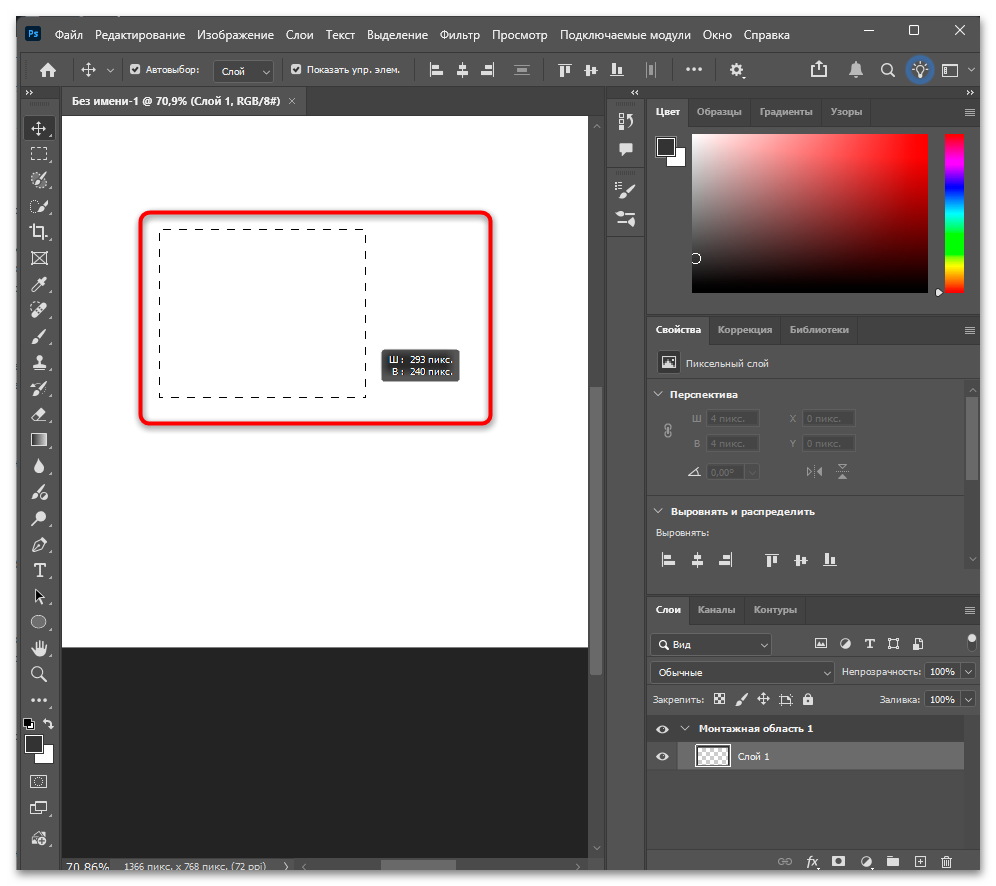The height and width of the screenshot is (886, 996).
Task: Select the Eraser tool
Action: coord(39,414)
